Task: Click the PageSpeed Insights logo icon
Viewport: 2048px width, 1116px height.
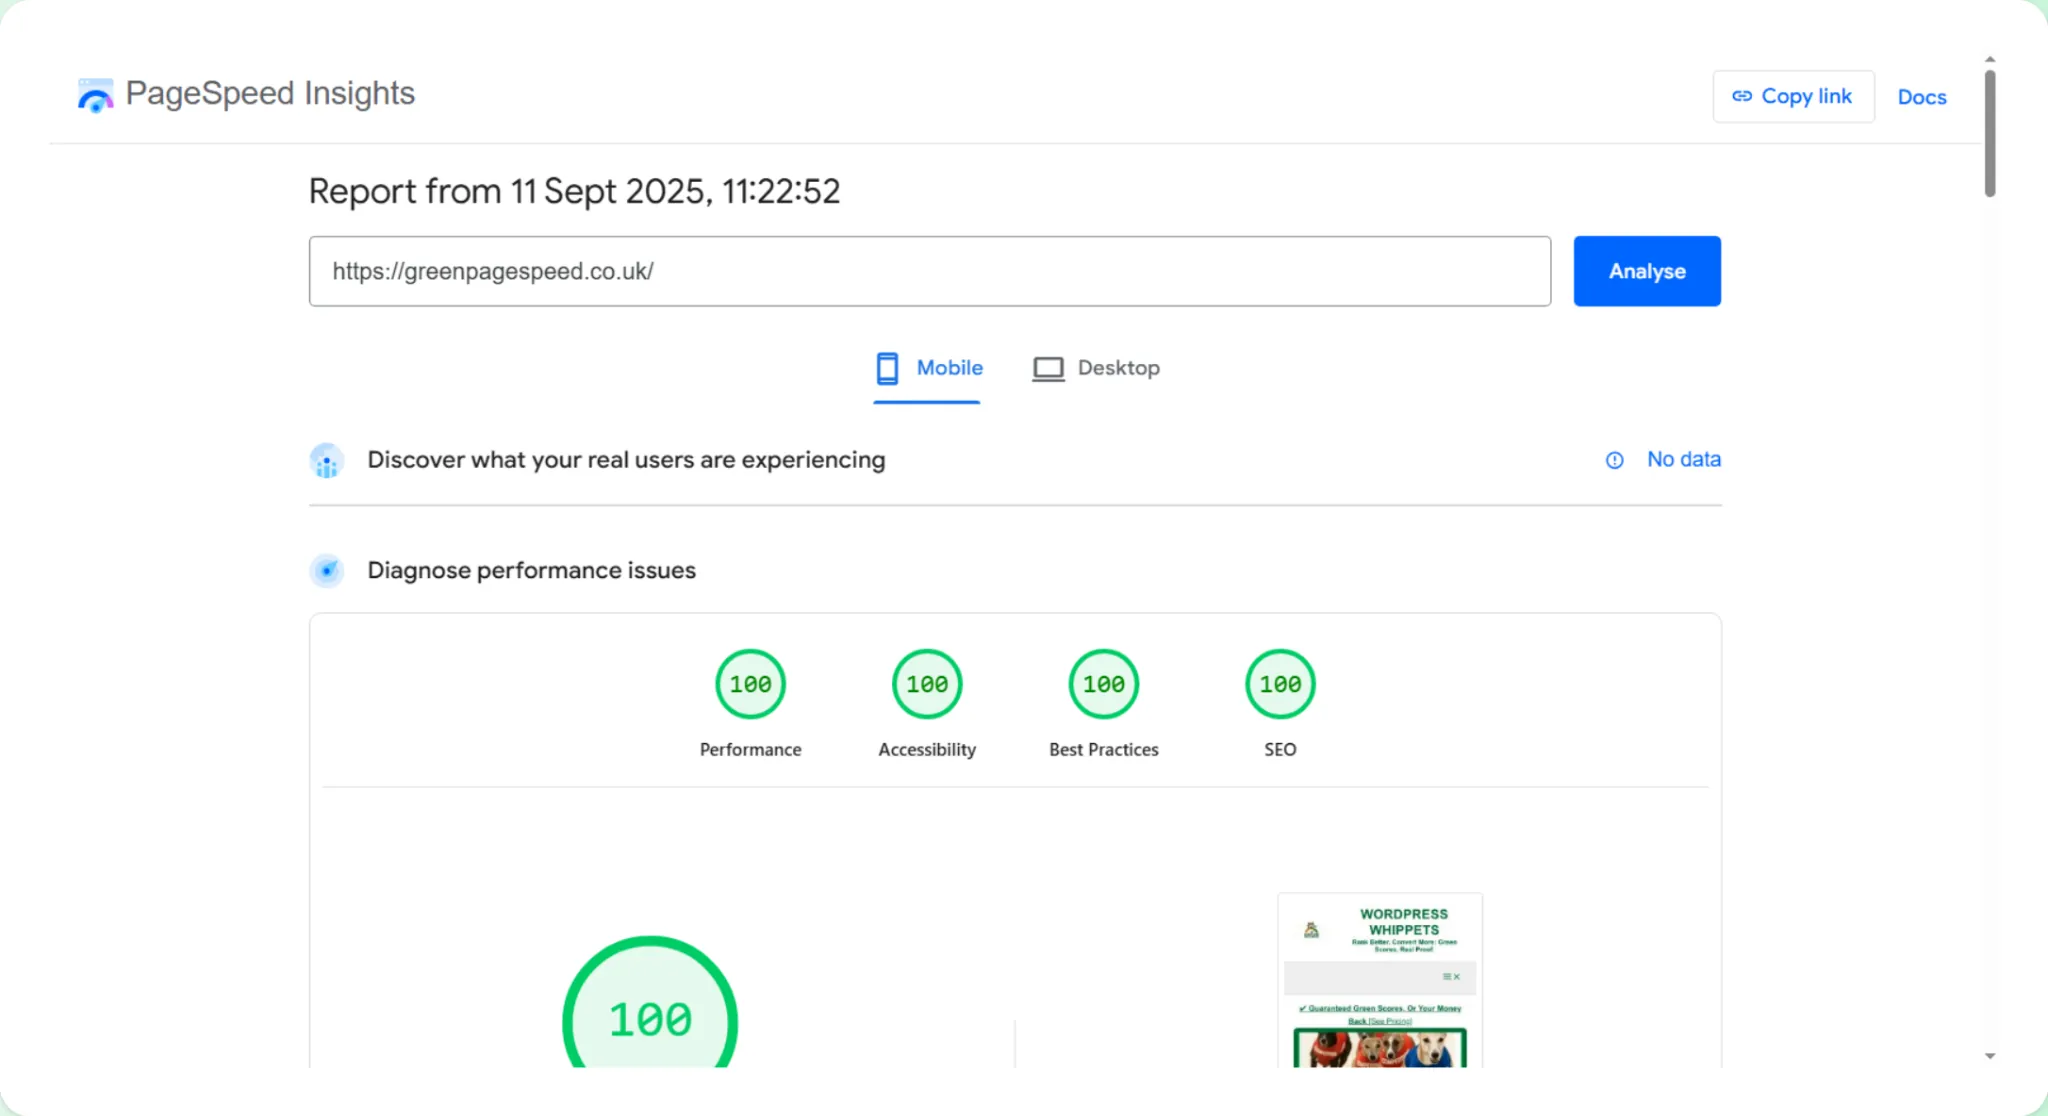Action: coord(95,95)
